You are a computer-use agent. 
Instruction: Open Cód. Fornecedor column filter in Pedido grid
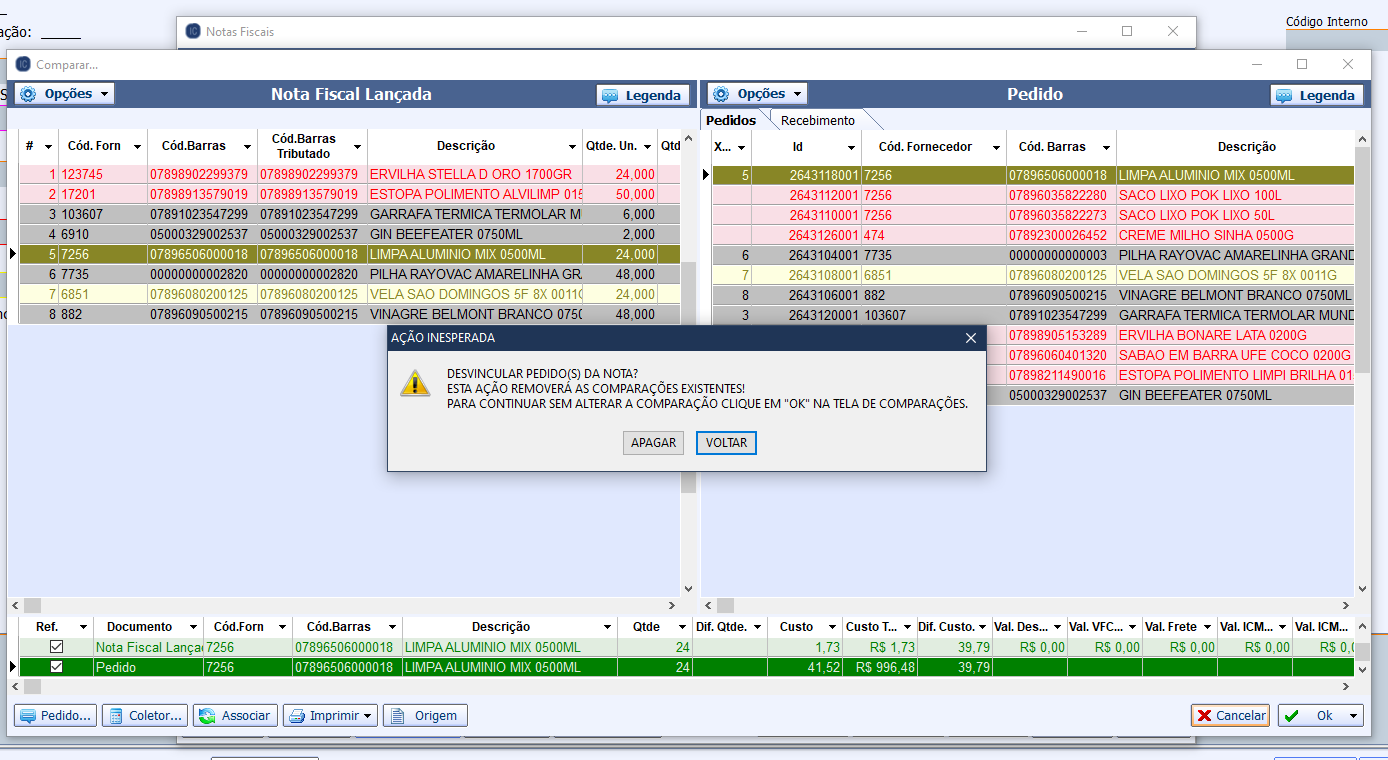[x=996, y=148]
